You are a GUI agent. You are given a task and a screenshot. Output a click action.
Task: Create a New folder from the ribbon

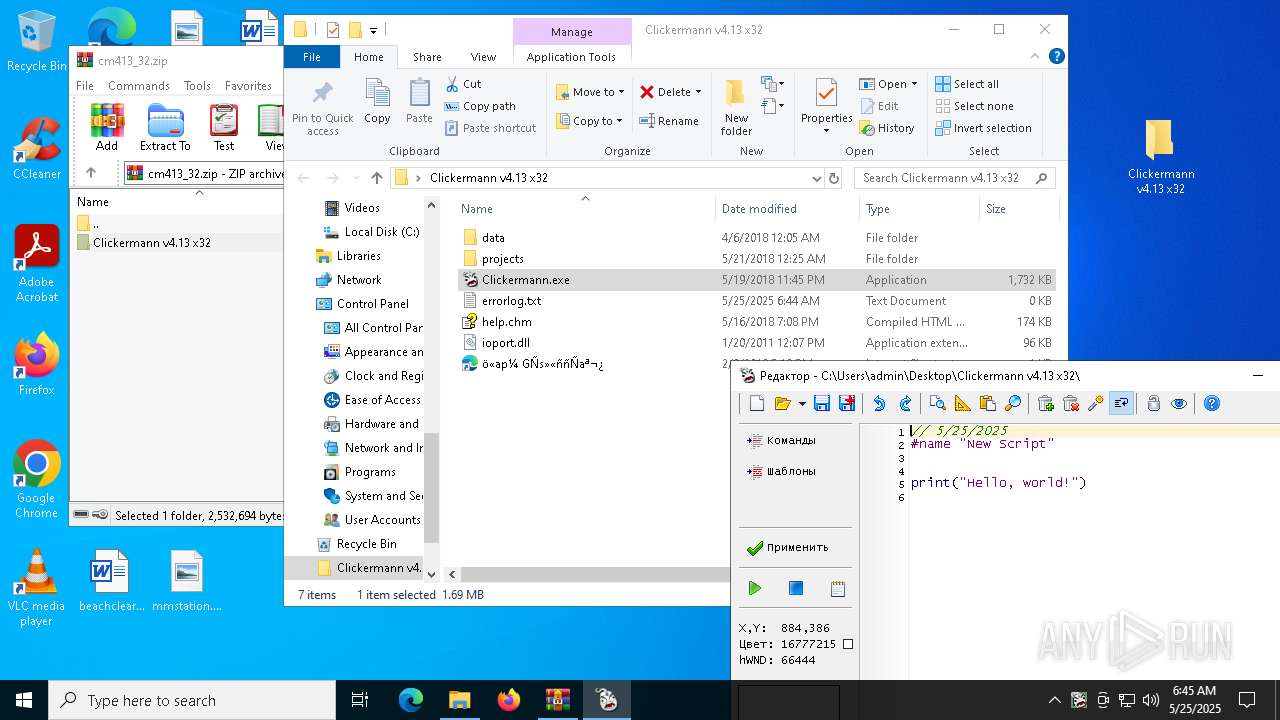click(x=736, y=108)
